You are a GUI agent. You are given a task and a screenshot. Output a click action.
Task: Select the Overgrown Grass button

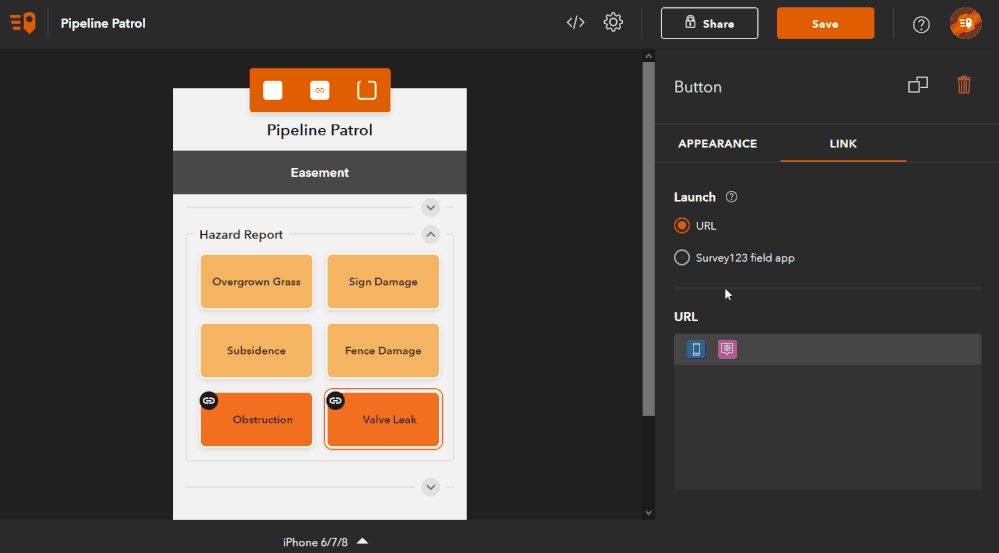pyautogui.click(x=256, y=282)
